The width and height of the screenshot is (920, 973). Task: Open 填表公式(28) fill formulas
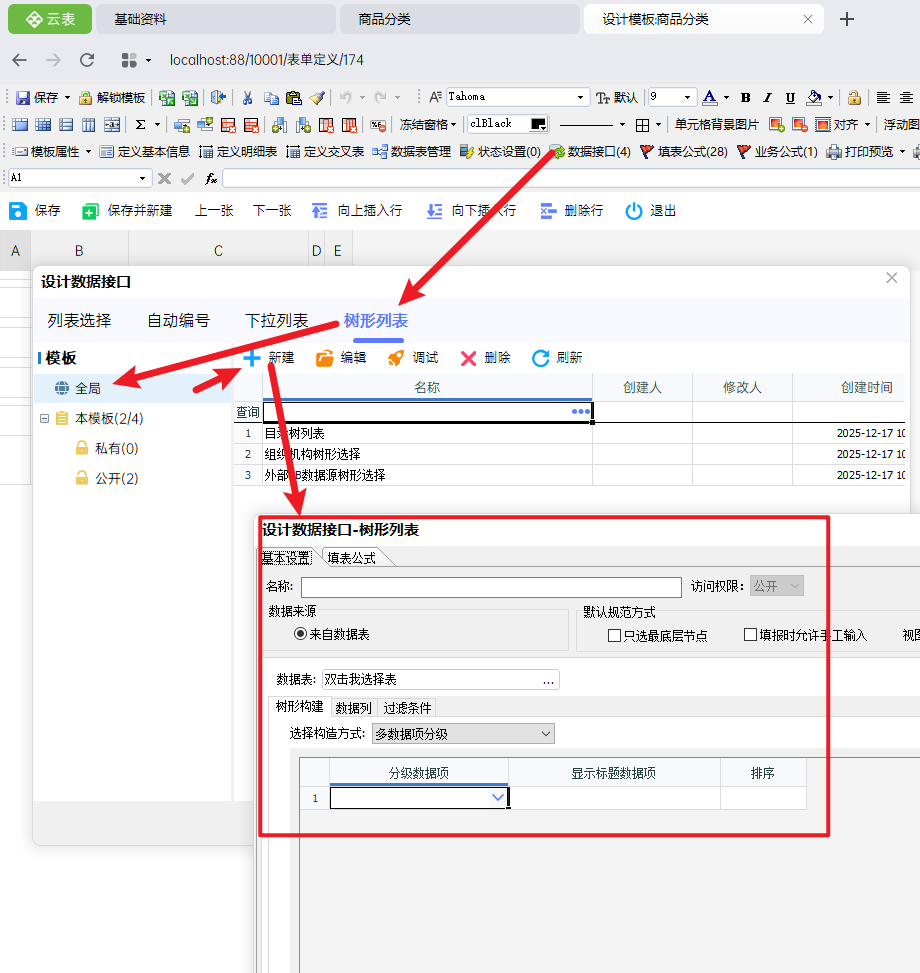684,151
